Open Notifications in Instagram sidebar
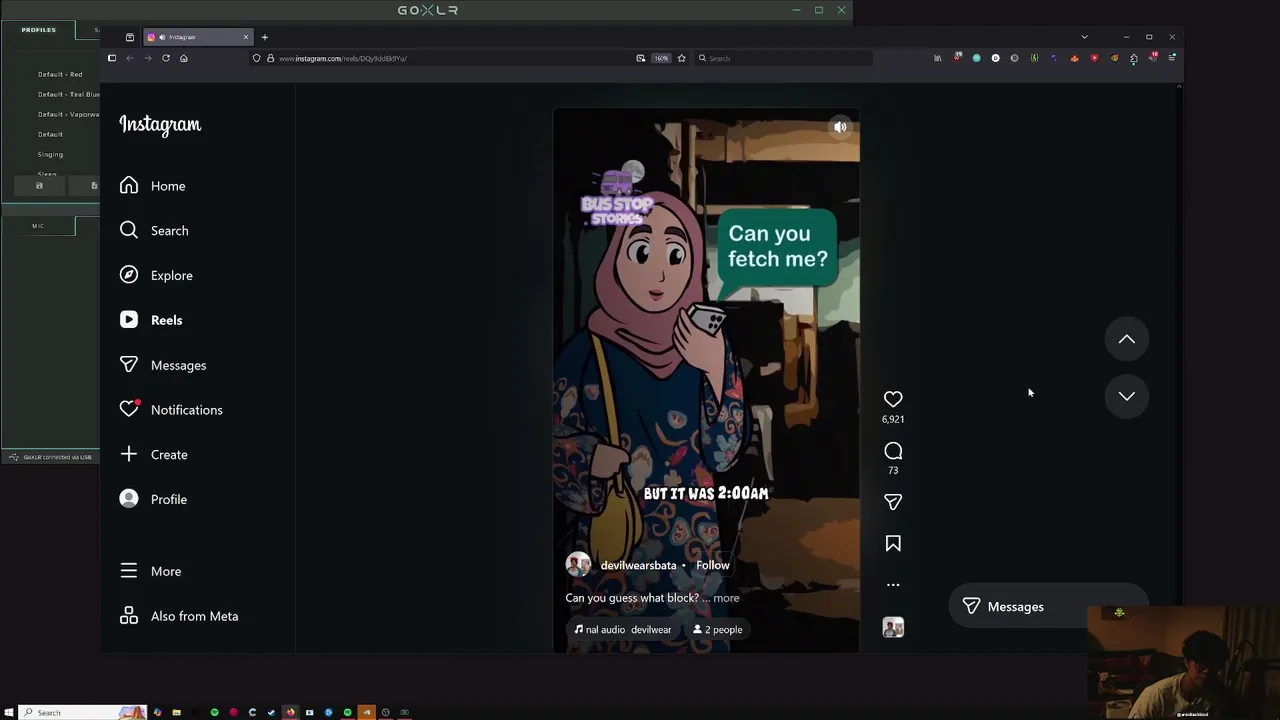Screen dimensions: 1280x720 tap(170, 410)
